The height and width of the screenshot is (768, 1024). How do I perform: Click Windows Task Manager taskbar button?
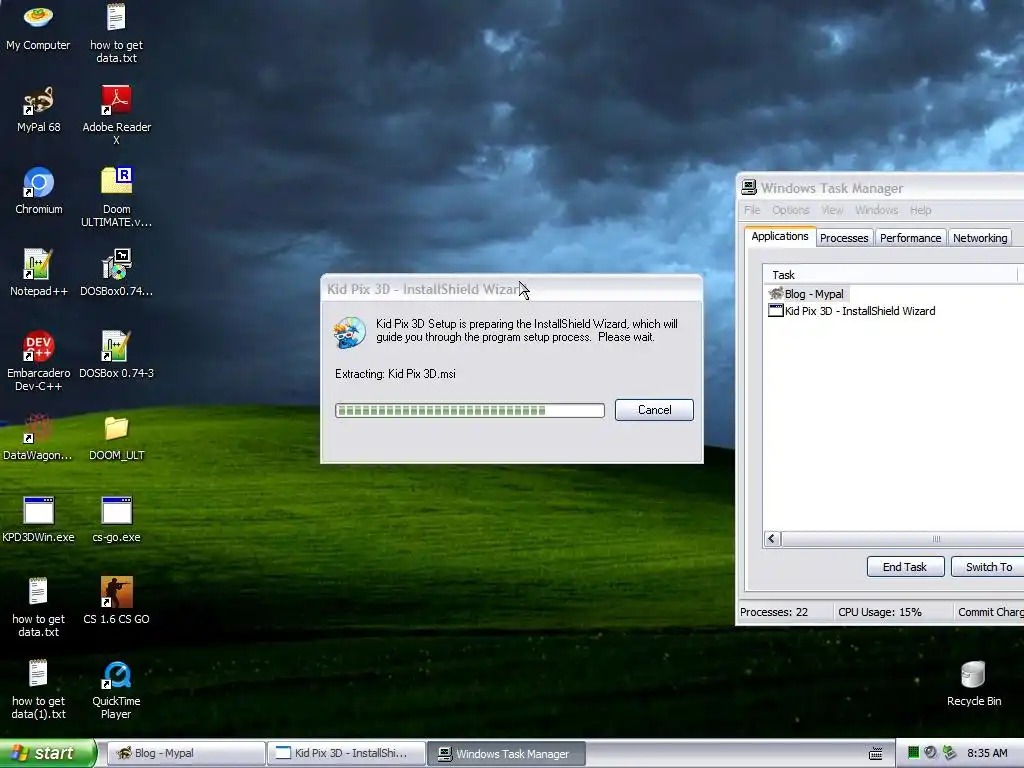pos(507,754)
